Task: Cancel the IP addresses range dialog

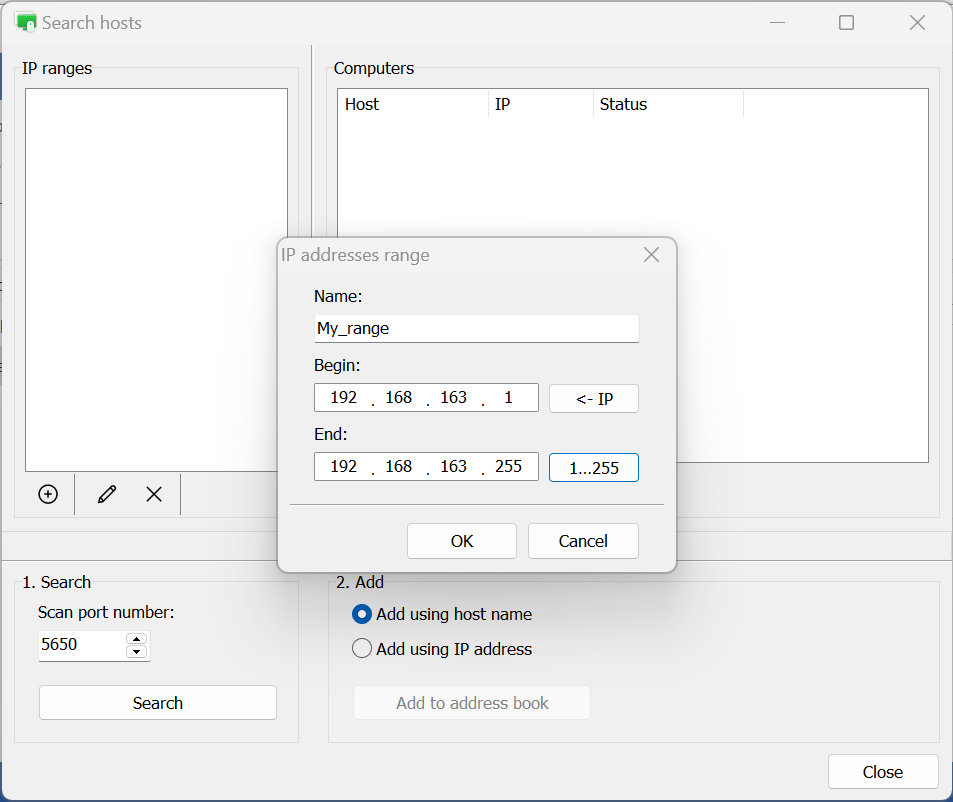Action: (583, 541)
